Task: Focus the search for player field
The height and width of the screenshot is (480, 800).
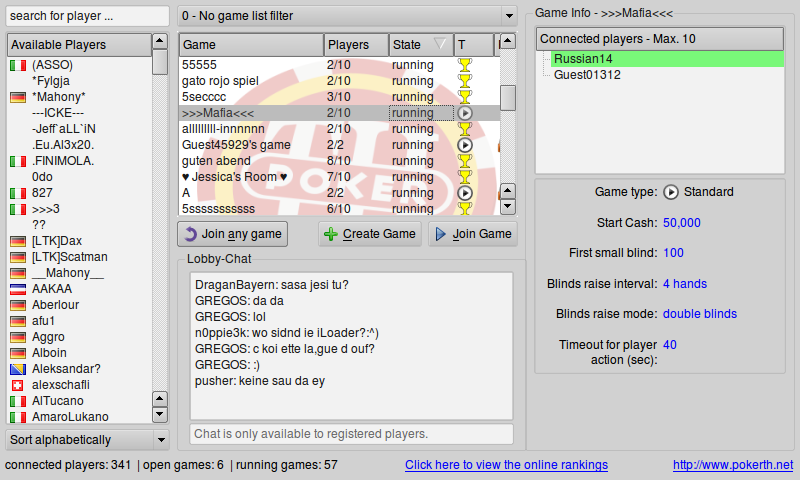Action: [87, 16]
